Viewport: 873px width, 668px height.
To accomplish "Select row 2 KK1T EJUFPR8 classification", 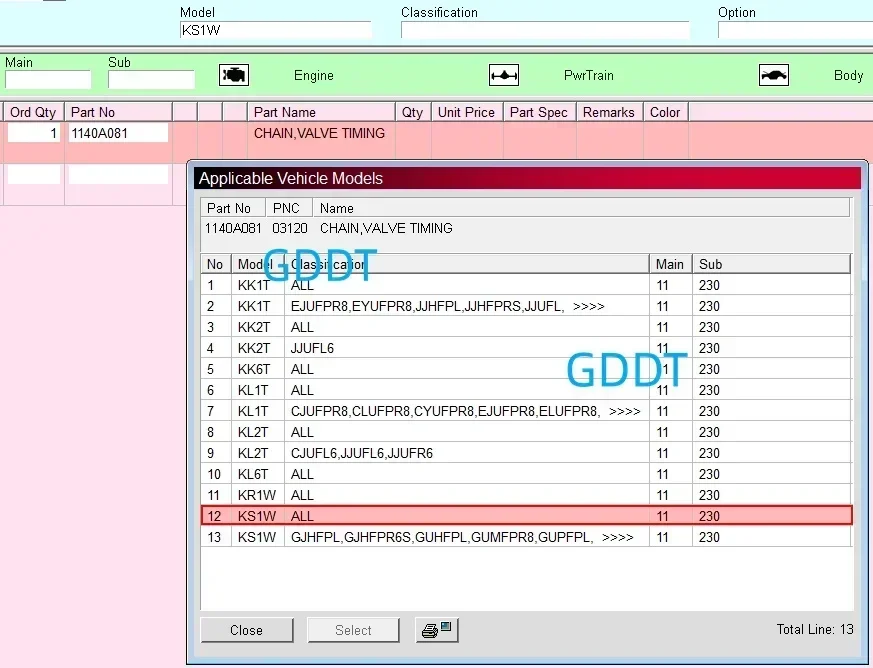I will [x=526, y=306].
